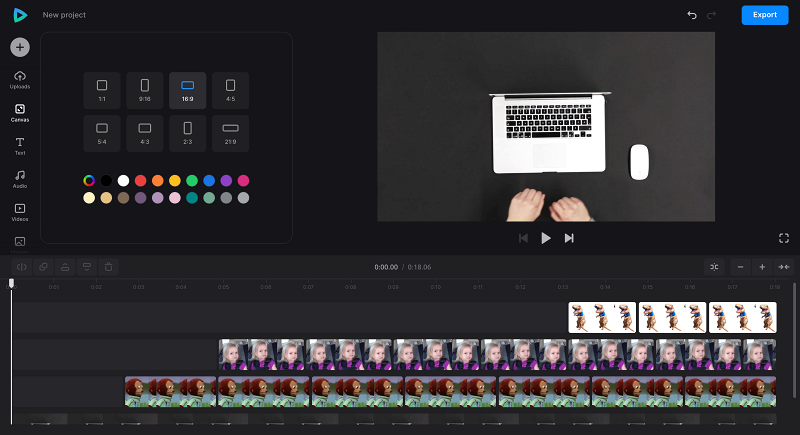Skip to the beginning of video

(x=523, y=238)
